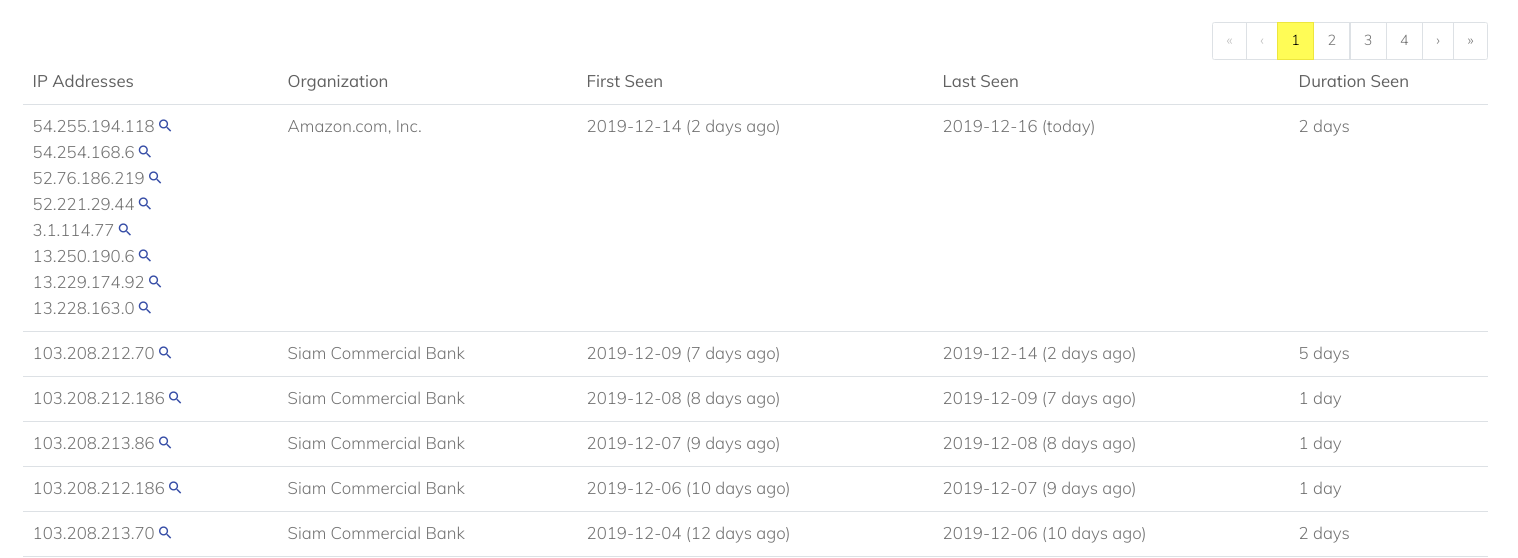Select current page 1 button
The image size is (1518, 558).
(1295, 41)
